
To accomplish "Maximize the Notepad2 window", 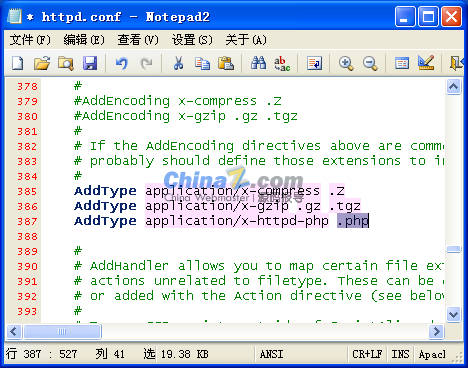I will (x=428, y=16).
